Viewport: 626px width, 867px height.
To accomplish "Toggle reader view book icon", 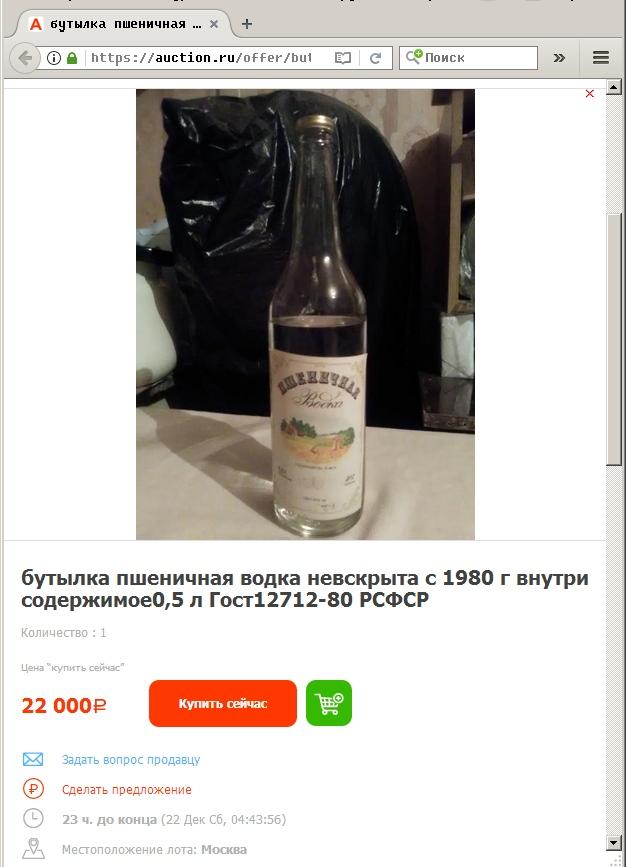I will 343,58.
